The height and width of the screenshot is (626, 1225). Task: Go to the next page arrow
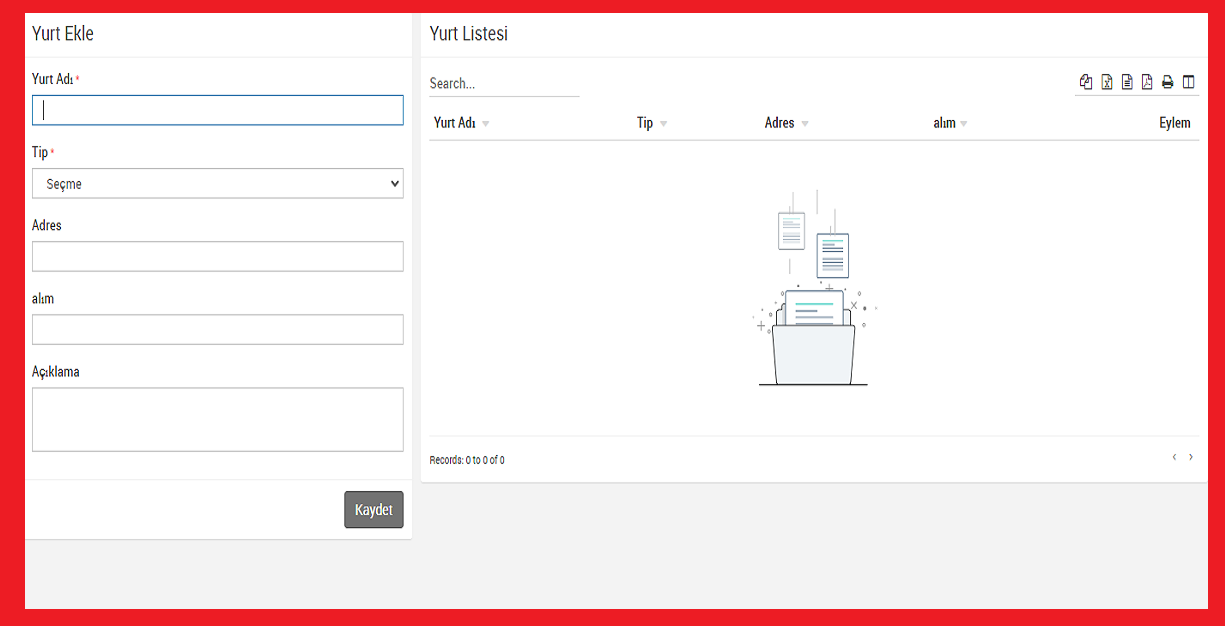(x=1191, y=457)
